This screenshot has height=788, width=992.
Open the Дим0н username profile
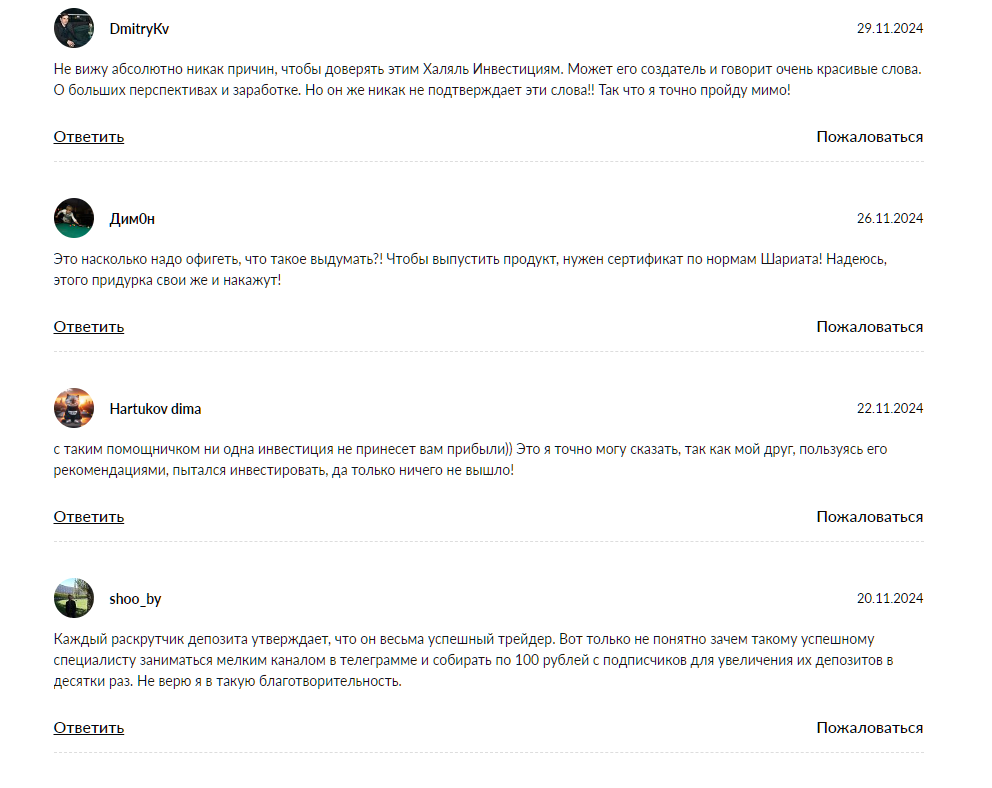click(x=132, y=219)
